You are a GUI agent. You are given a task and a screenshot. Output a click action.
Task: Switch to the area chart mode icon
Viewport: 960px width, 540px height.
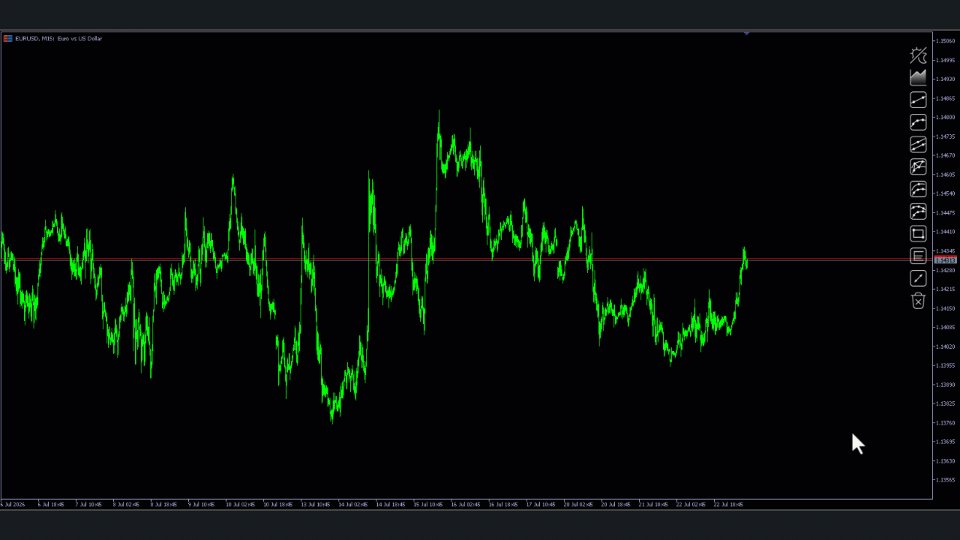[x=918, y=77]
